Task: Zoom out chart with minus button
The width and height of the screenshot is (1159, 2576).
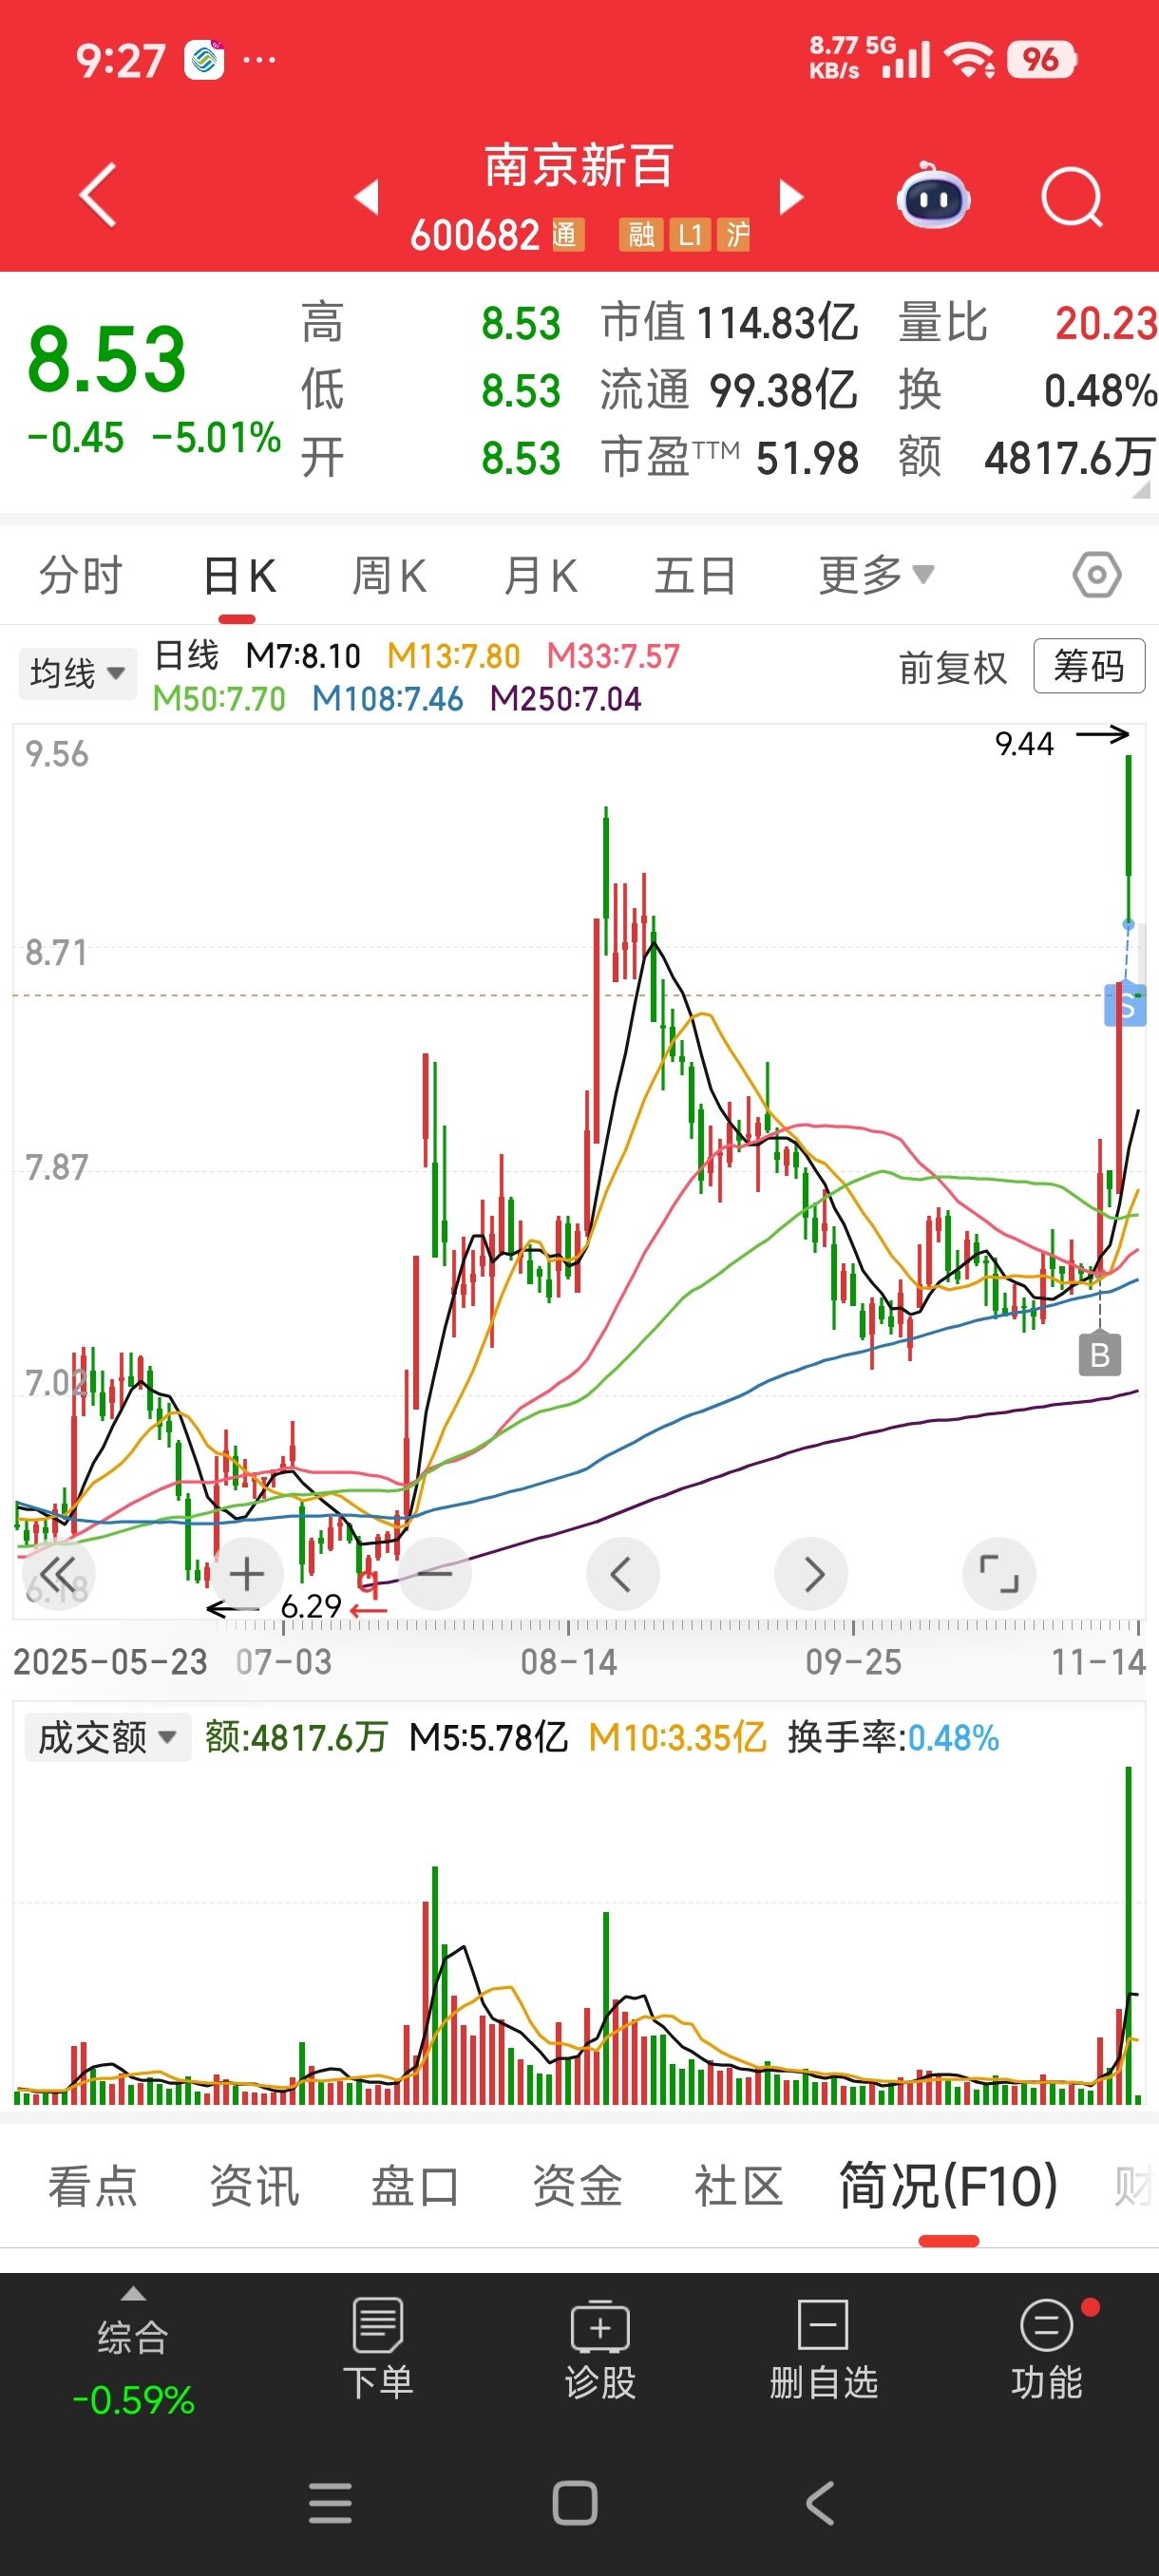Action: click(435, 1574)
